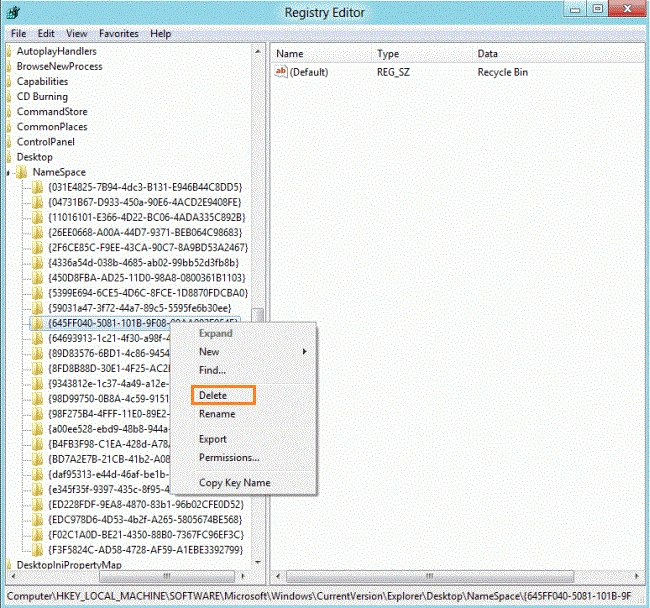Screen dimensions: 650x608
Task: Open the Edit menu
Action: (x=46, y=34)
